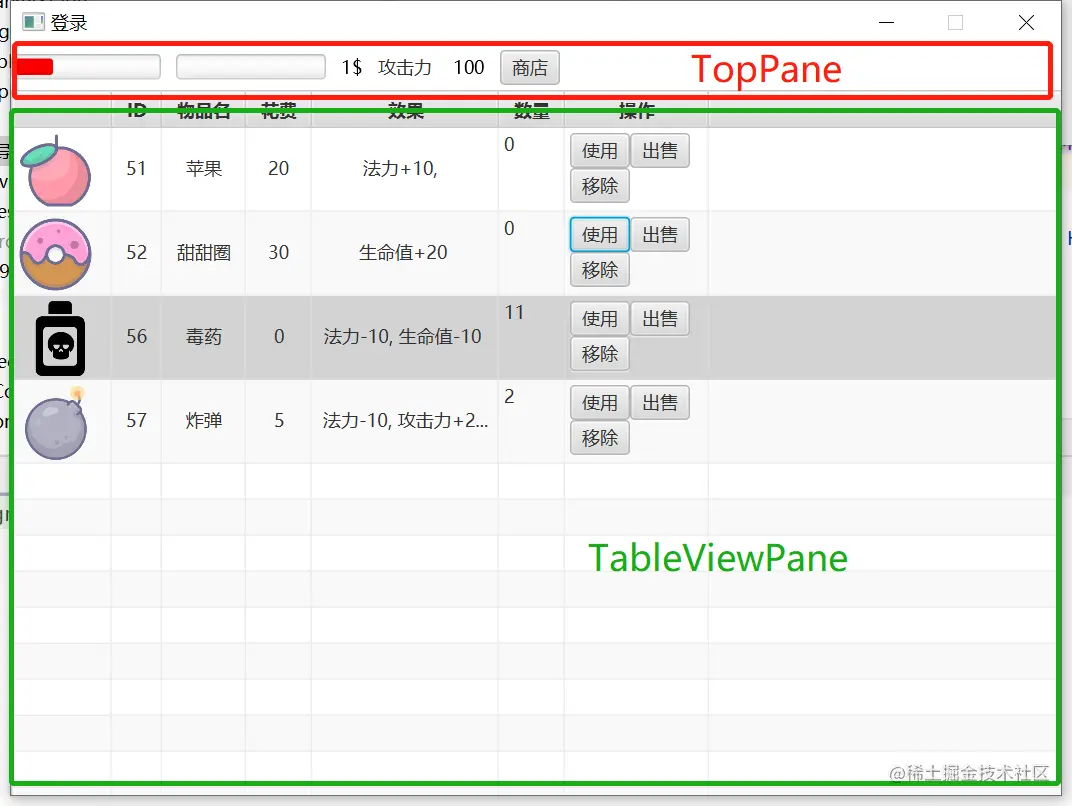
Task: Sell the 炸弹 item
Action: 660,403
